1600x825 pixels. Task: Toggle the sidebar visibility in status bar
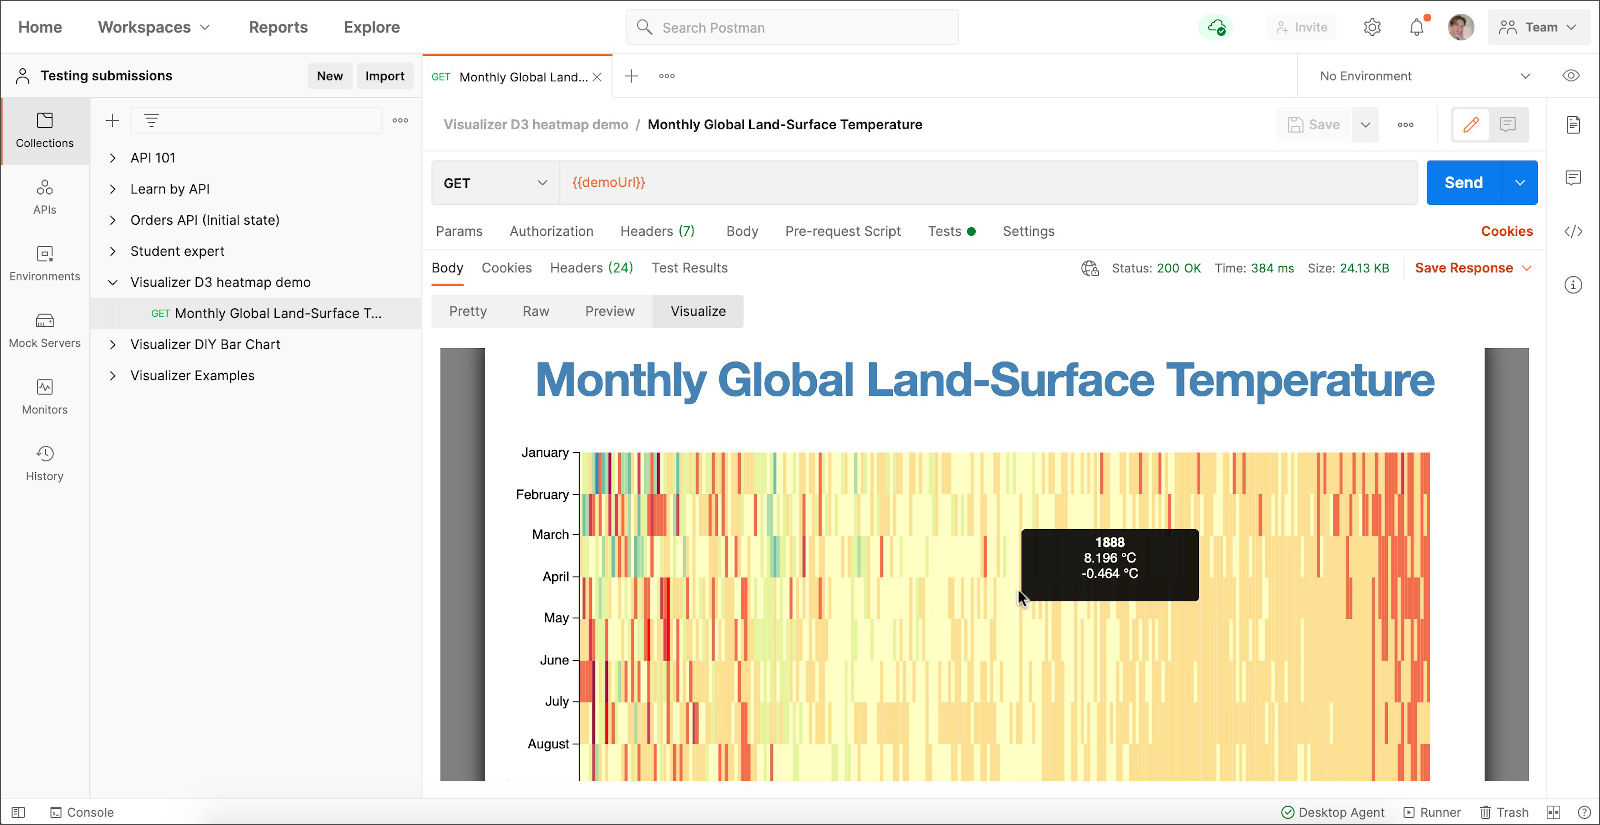(18, 813)
